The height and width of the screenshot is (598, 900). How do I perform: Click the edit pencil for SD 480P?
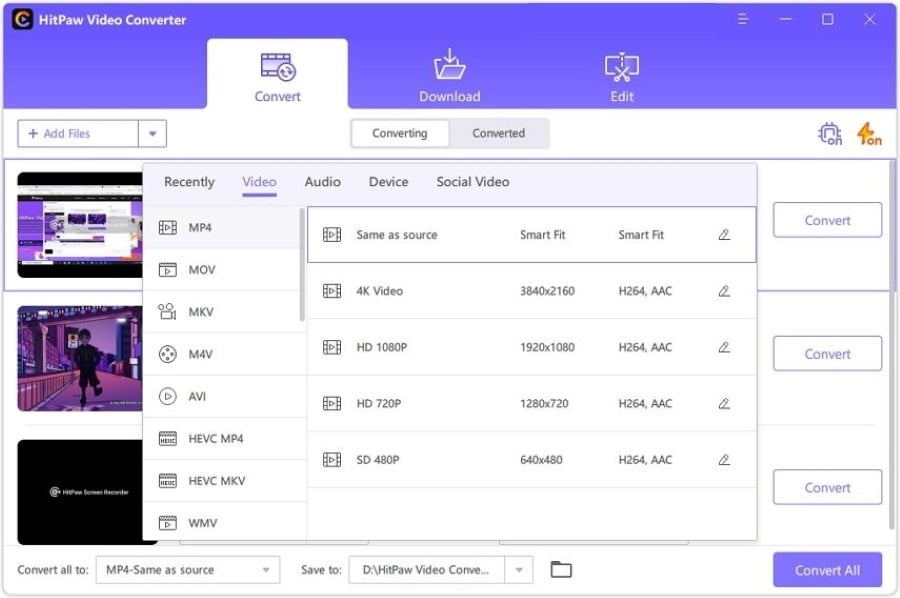tap(724, 460)
